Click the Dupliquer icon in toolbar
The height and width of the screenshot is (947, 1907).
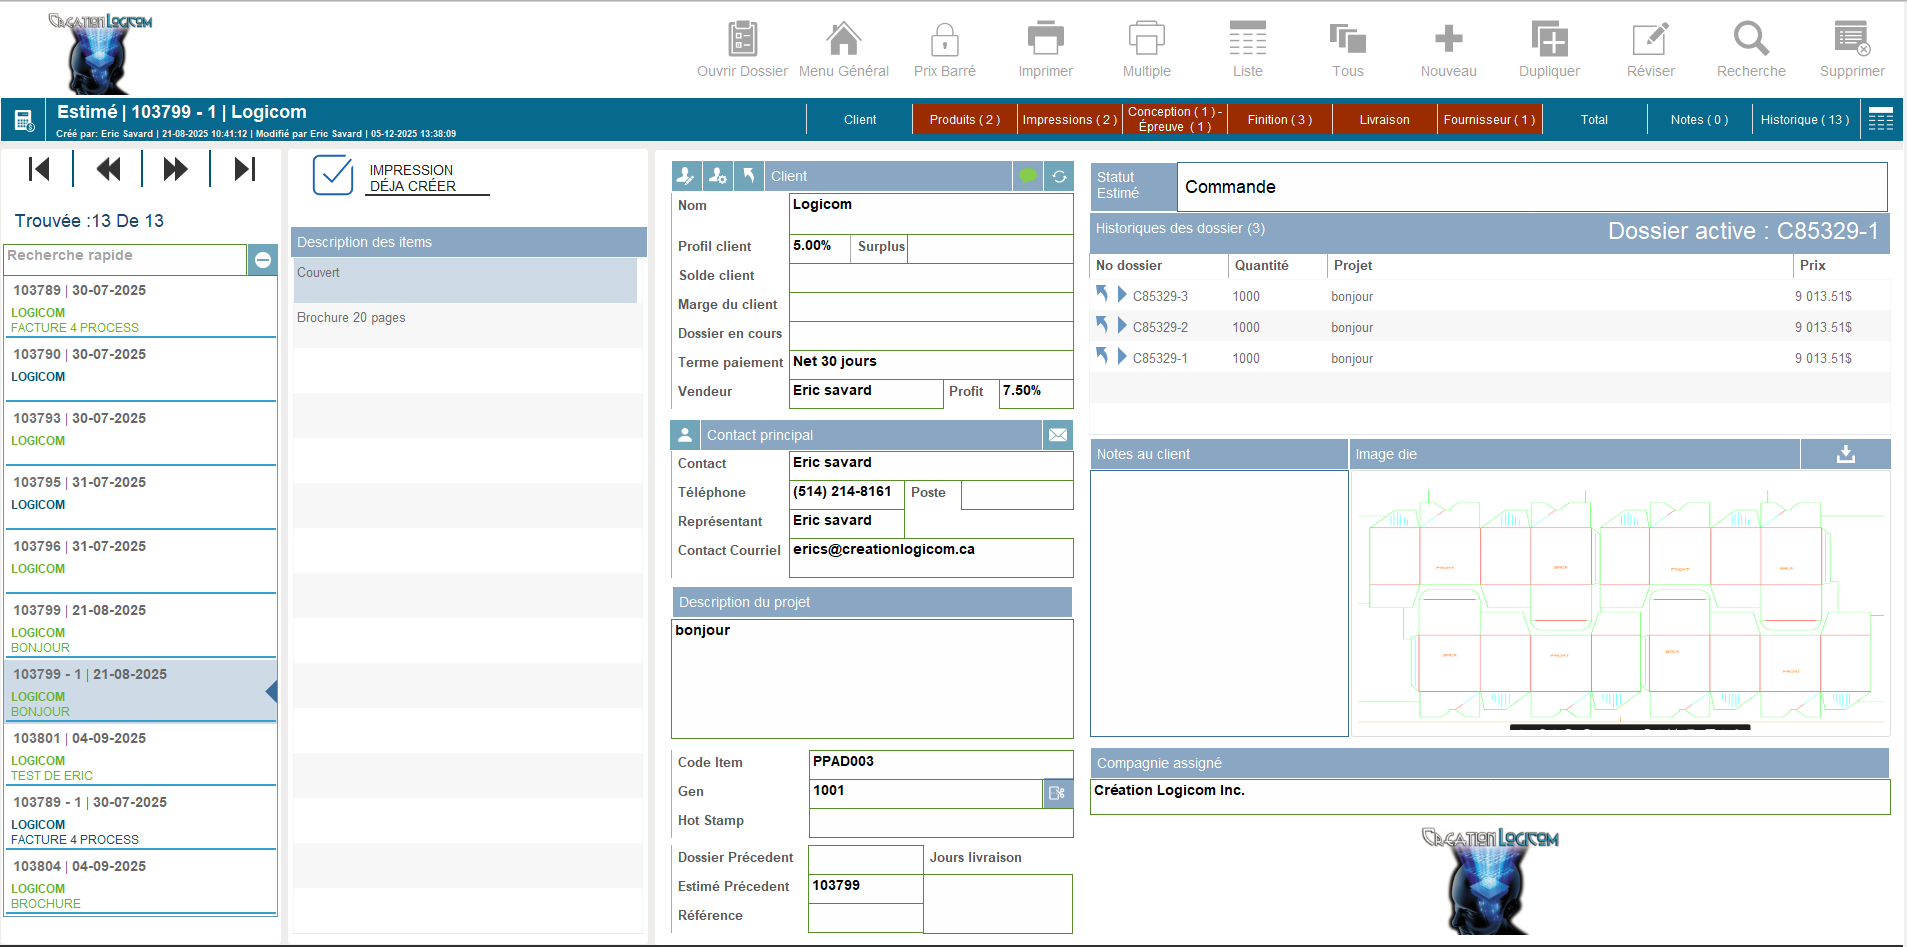click(1549, 40)
